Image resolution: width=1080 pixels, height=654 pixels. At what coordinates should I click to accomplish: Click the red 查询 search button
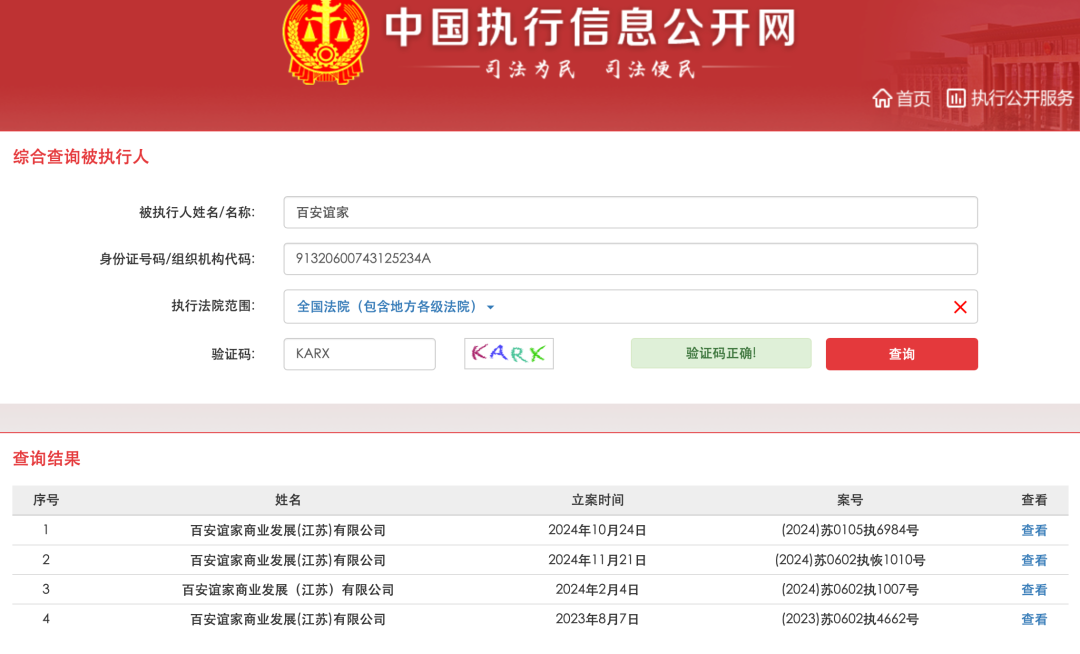pyautogui.click(x=902, y=354)
